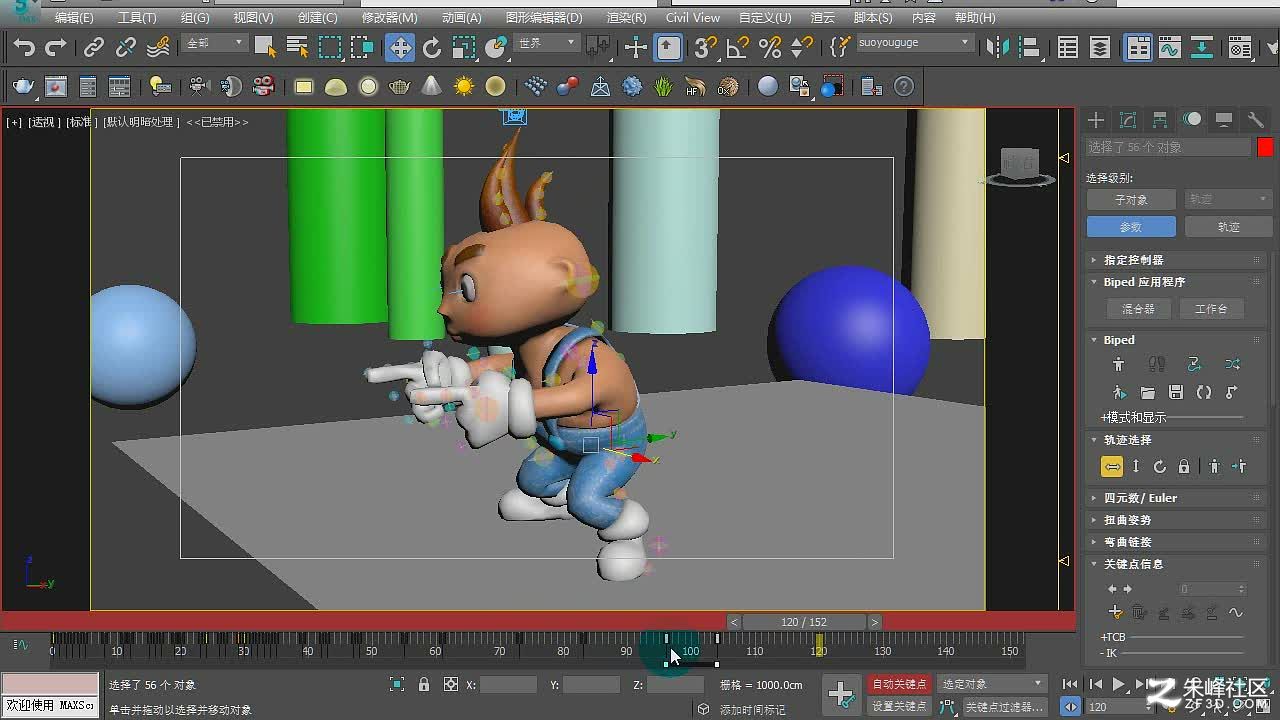Screen dimensions: 1280x720
Task: Click the Redo arrow icon
Action: coord(56,47)
